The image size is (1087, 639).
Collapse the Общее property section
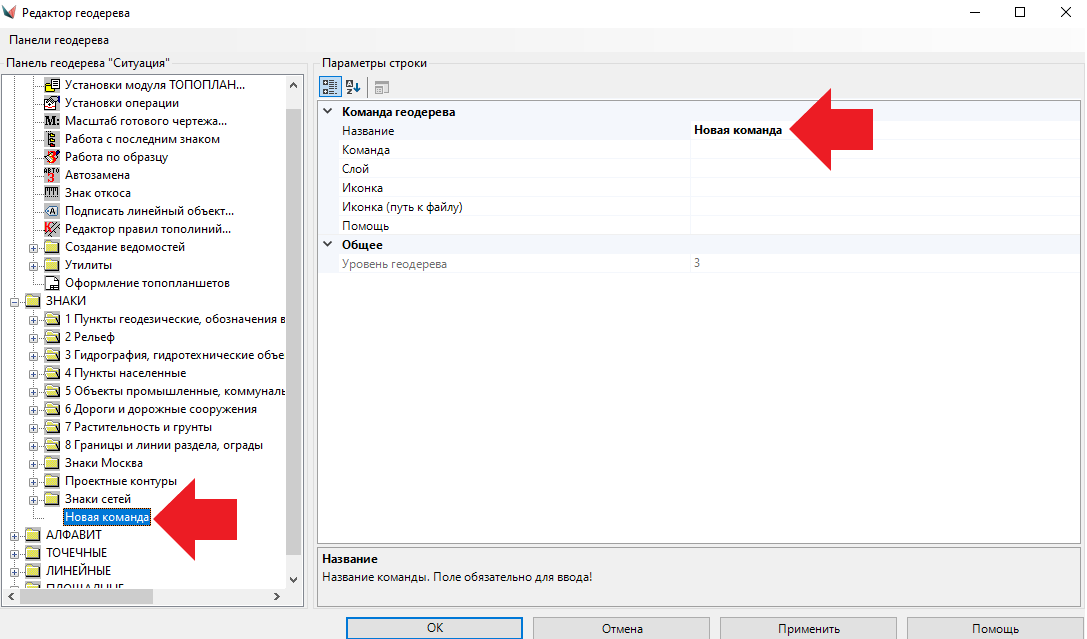[328, 245]
